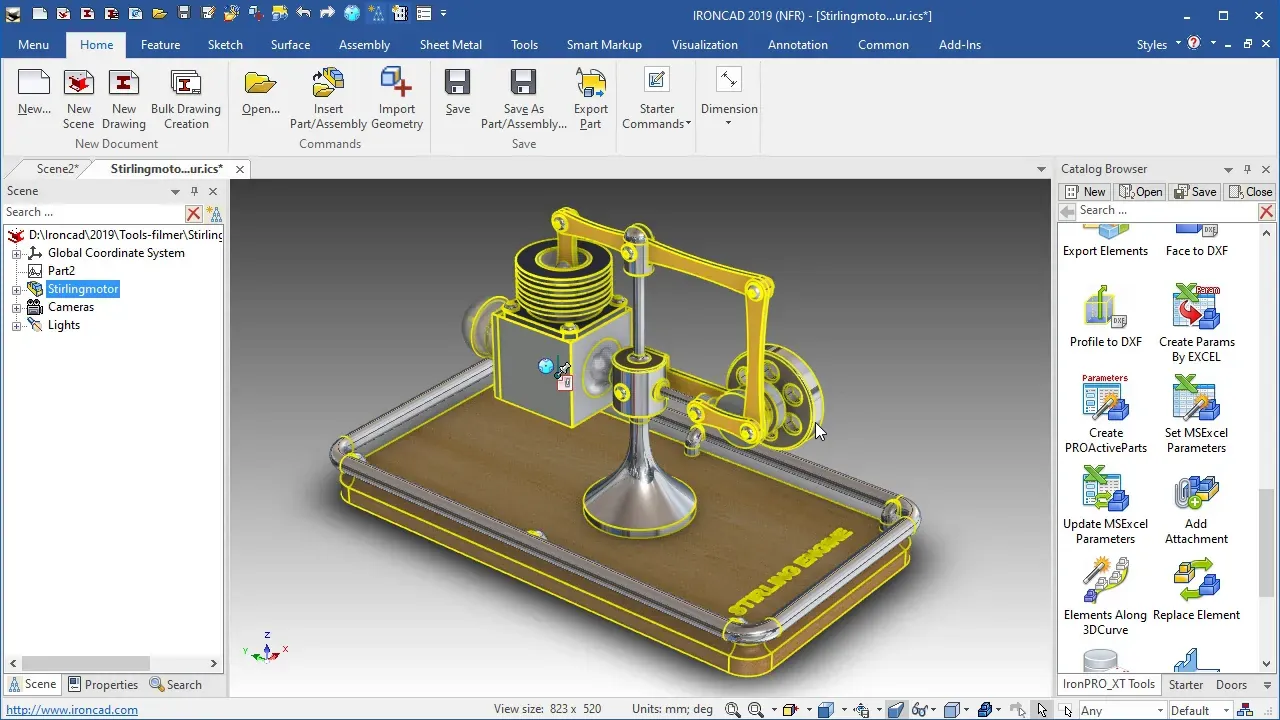Open Bulk Drawing Creation

click(186, 84)
